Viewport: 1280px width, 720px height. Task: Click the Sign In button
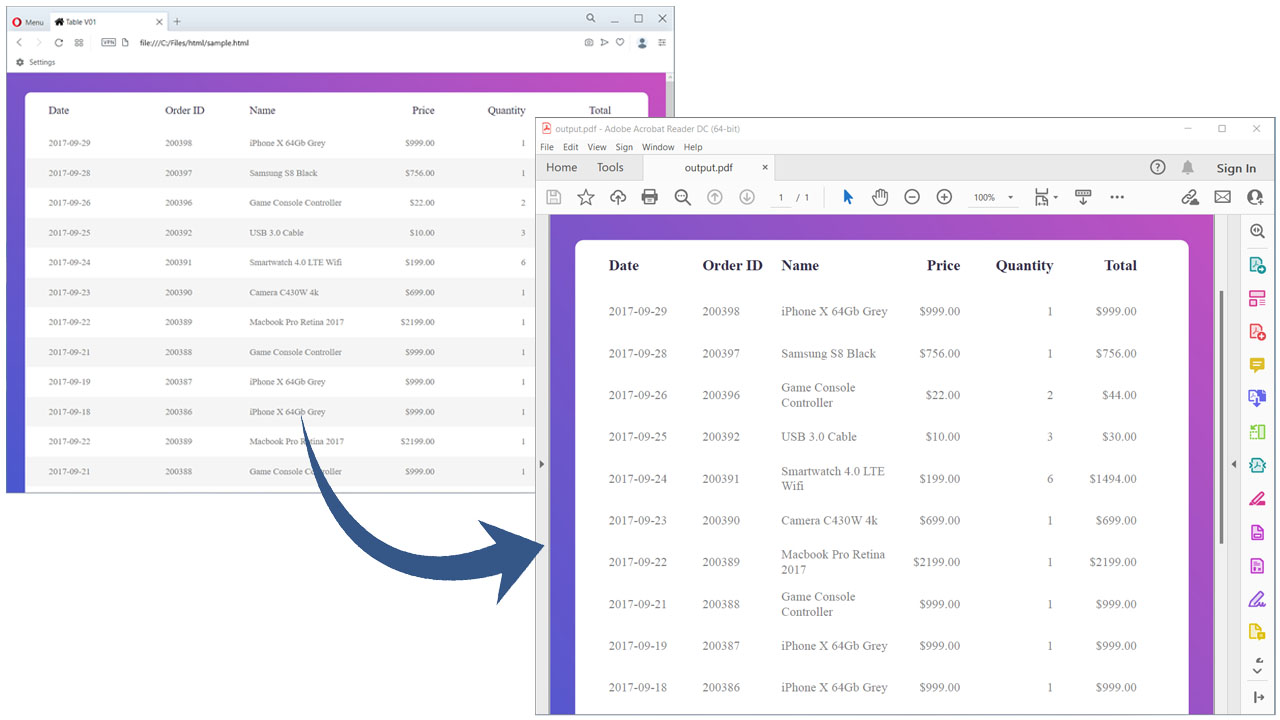(1236, 168)
